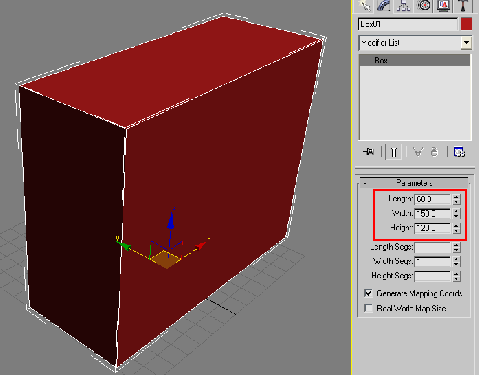Click the object name field Box01
The width and height of the screenshot is (479, 375).
pos(408,24)
